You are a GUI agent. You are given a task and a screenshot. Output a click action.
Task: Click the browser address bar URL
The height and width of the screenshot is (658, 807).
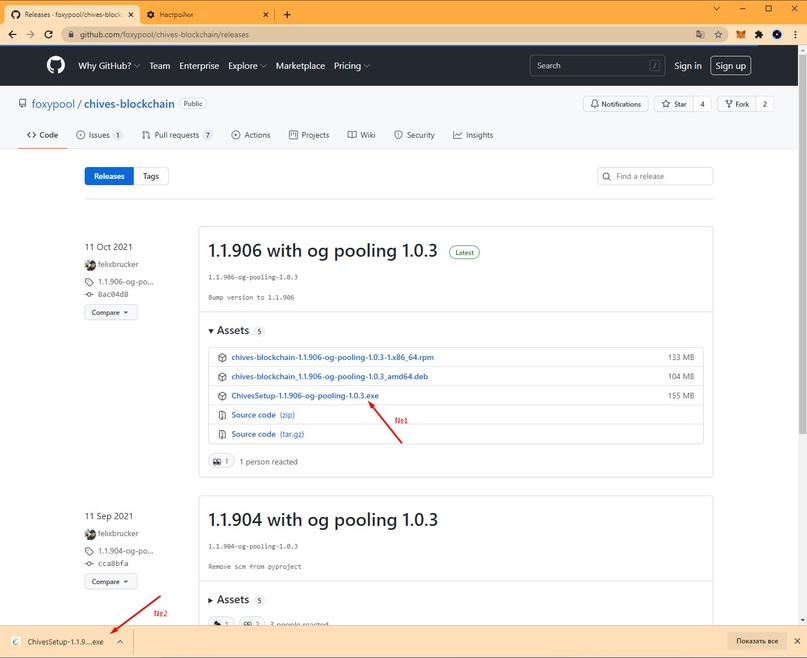click(x=164, y=34)
